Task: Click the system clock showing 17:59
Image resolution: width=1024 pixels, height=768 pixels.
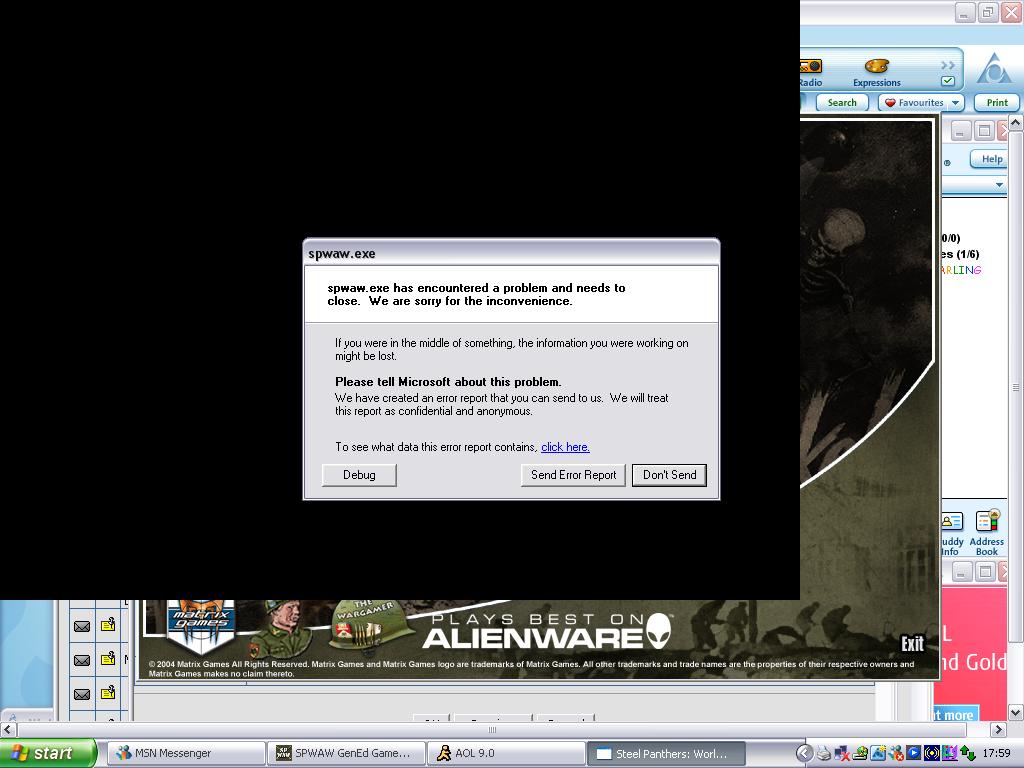Action: [x=997, y=754]
